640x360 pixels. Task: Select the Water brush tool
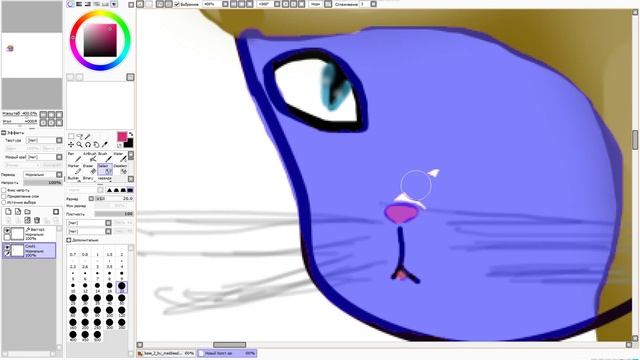(120, 157)
